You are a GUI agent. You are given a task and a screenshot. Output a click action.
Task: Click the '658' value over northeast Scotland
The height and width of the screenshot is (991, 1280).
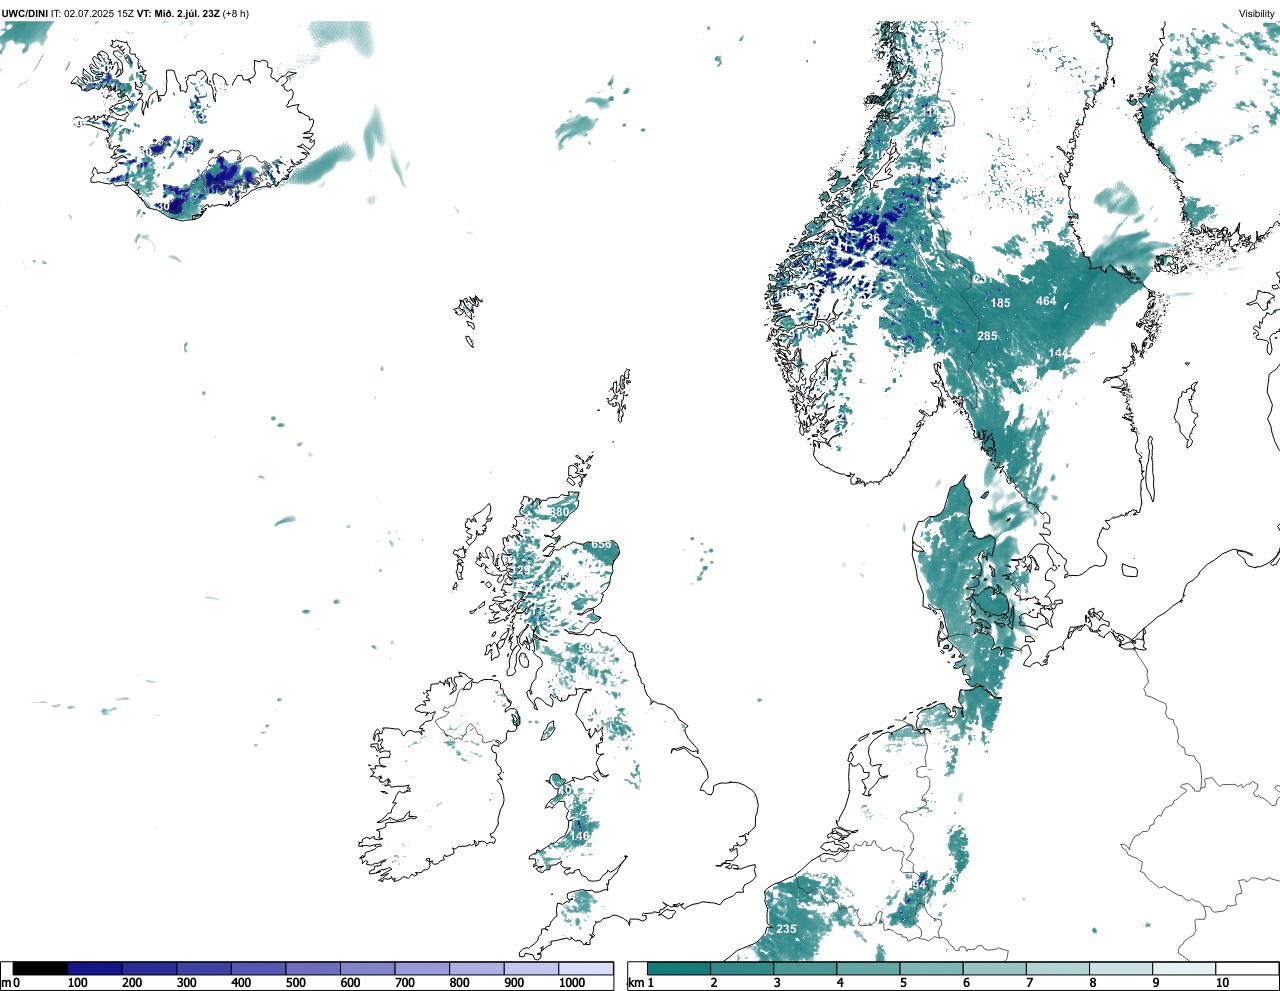(x=601, y=544)
